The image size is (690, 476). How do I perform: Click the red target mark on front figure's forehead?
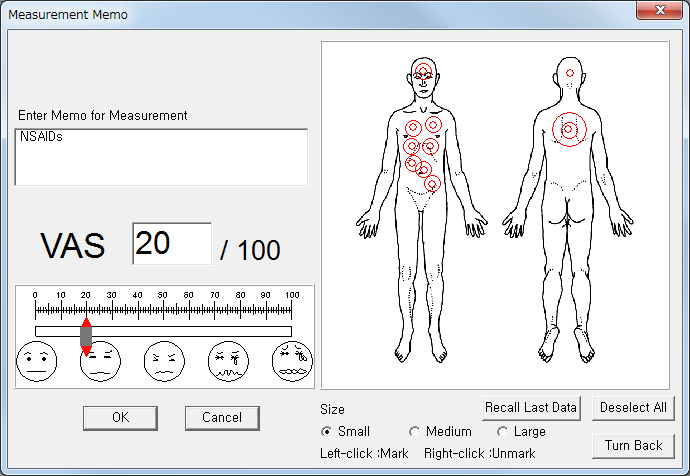[x=423, y=71]
